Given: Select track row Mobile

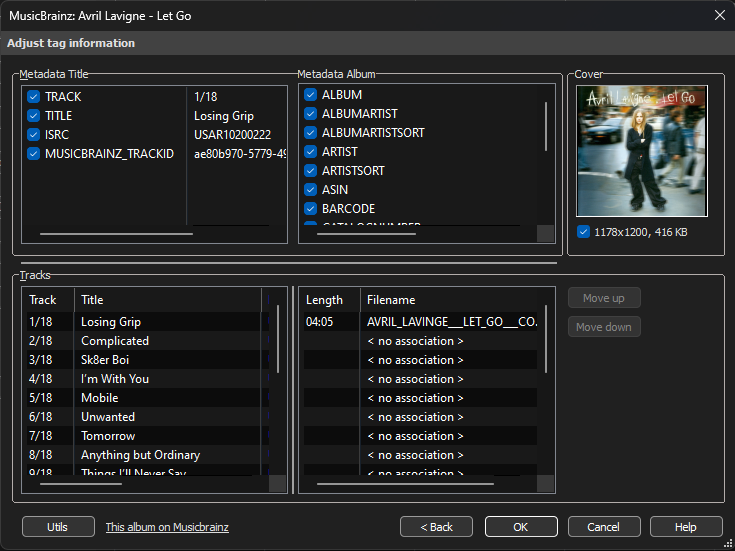Looking at the screenshot, I should tap(148, 398).
